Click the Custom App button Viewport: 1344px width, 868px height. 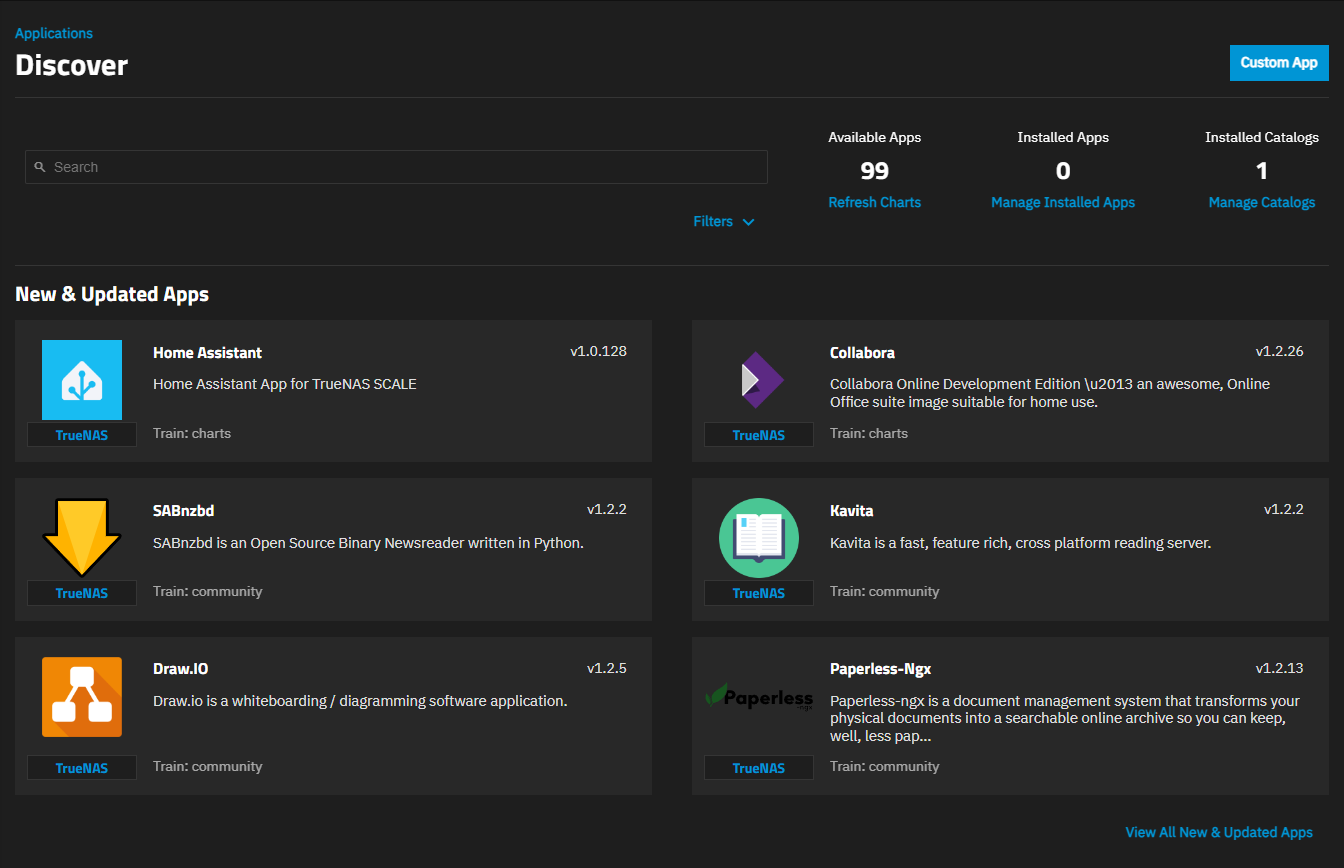click(x=1279, y=62)
